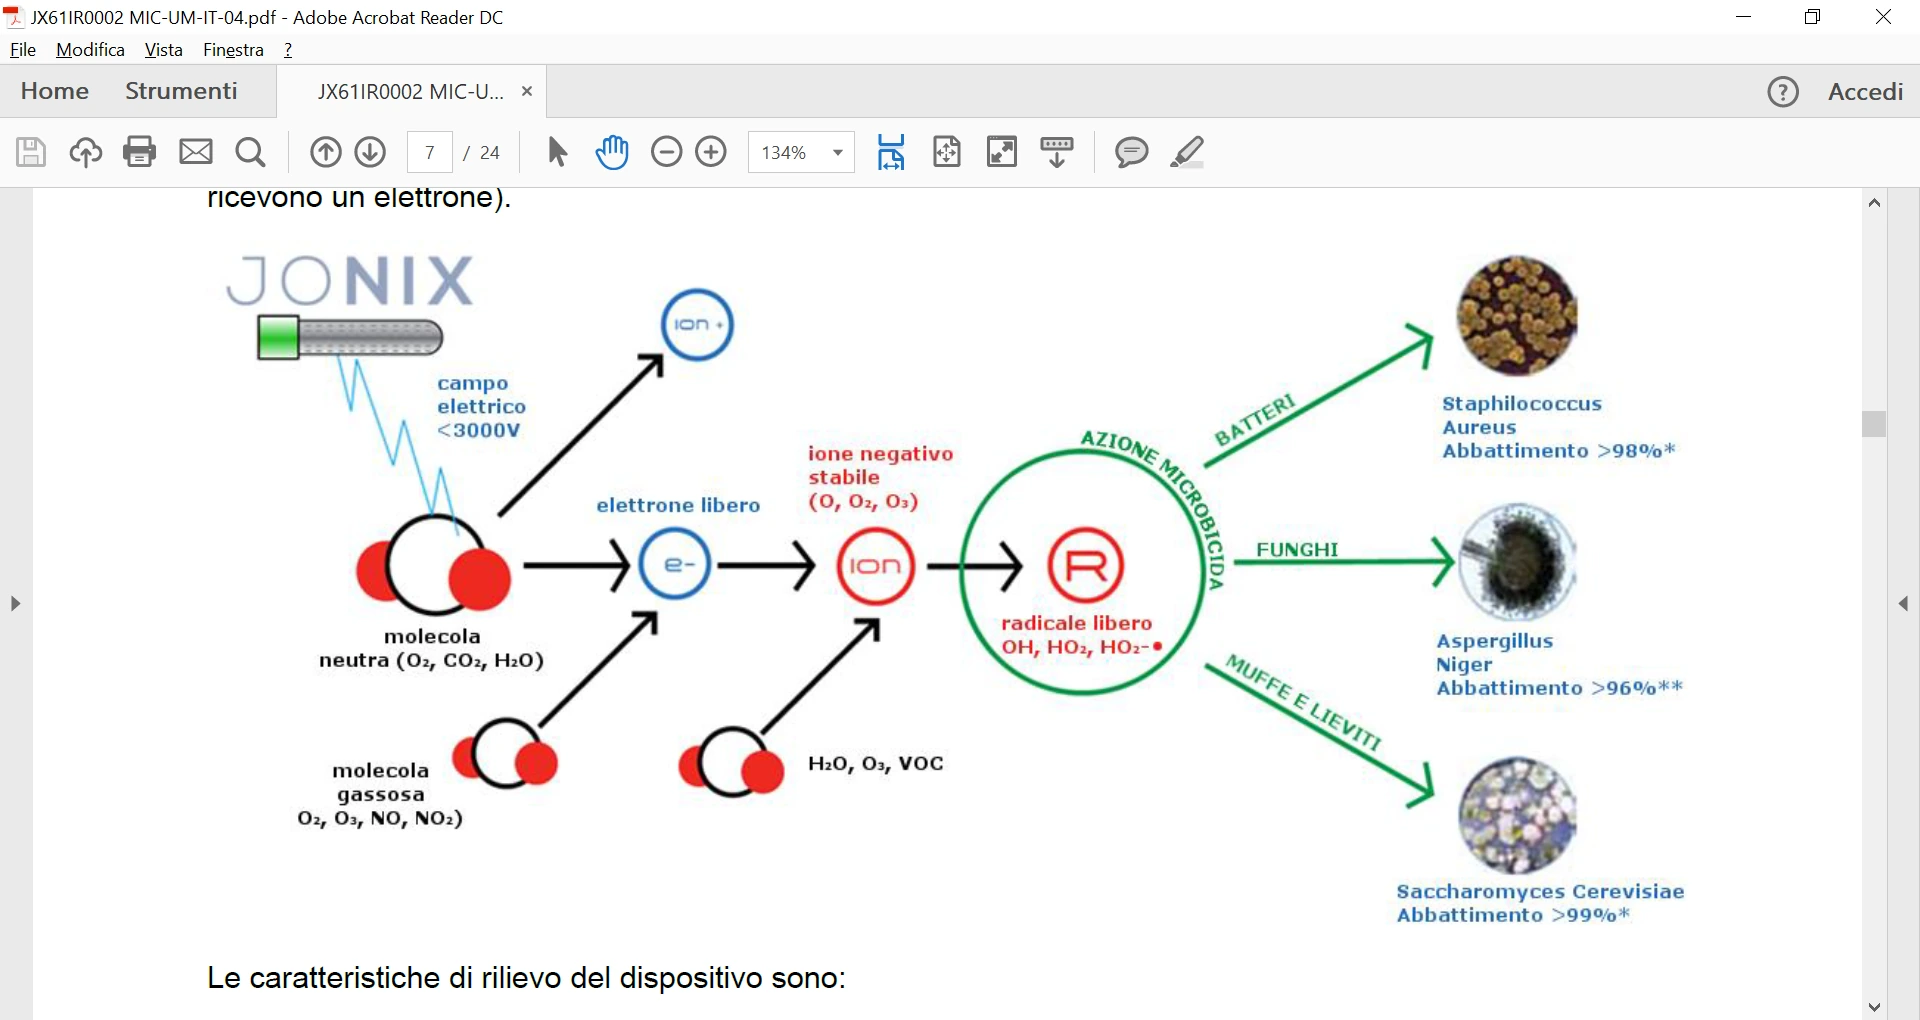Print the document with the printer icon

tap(140, 152)
